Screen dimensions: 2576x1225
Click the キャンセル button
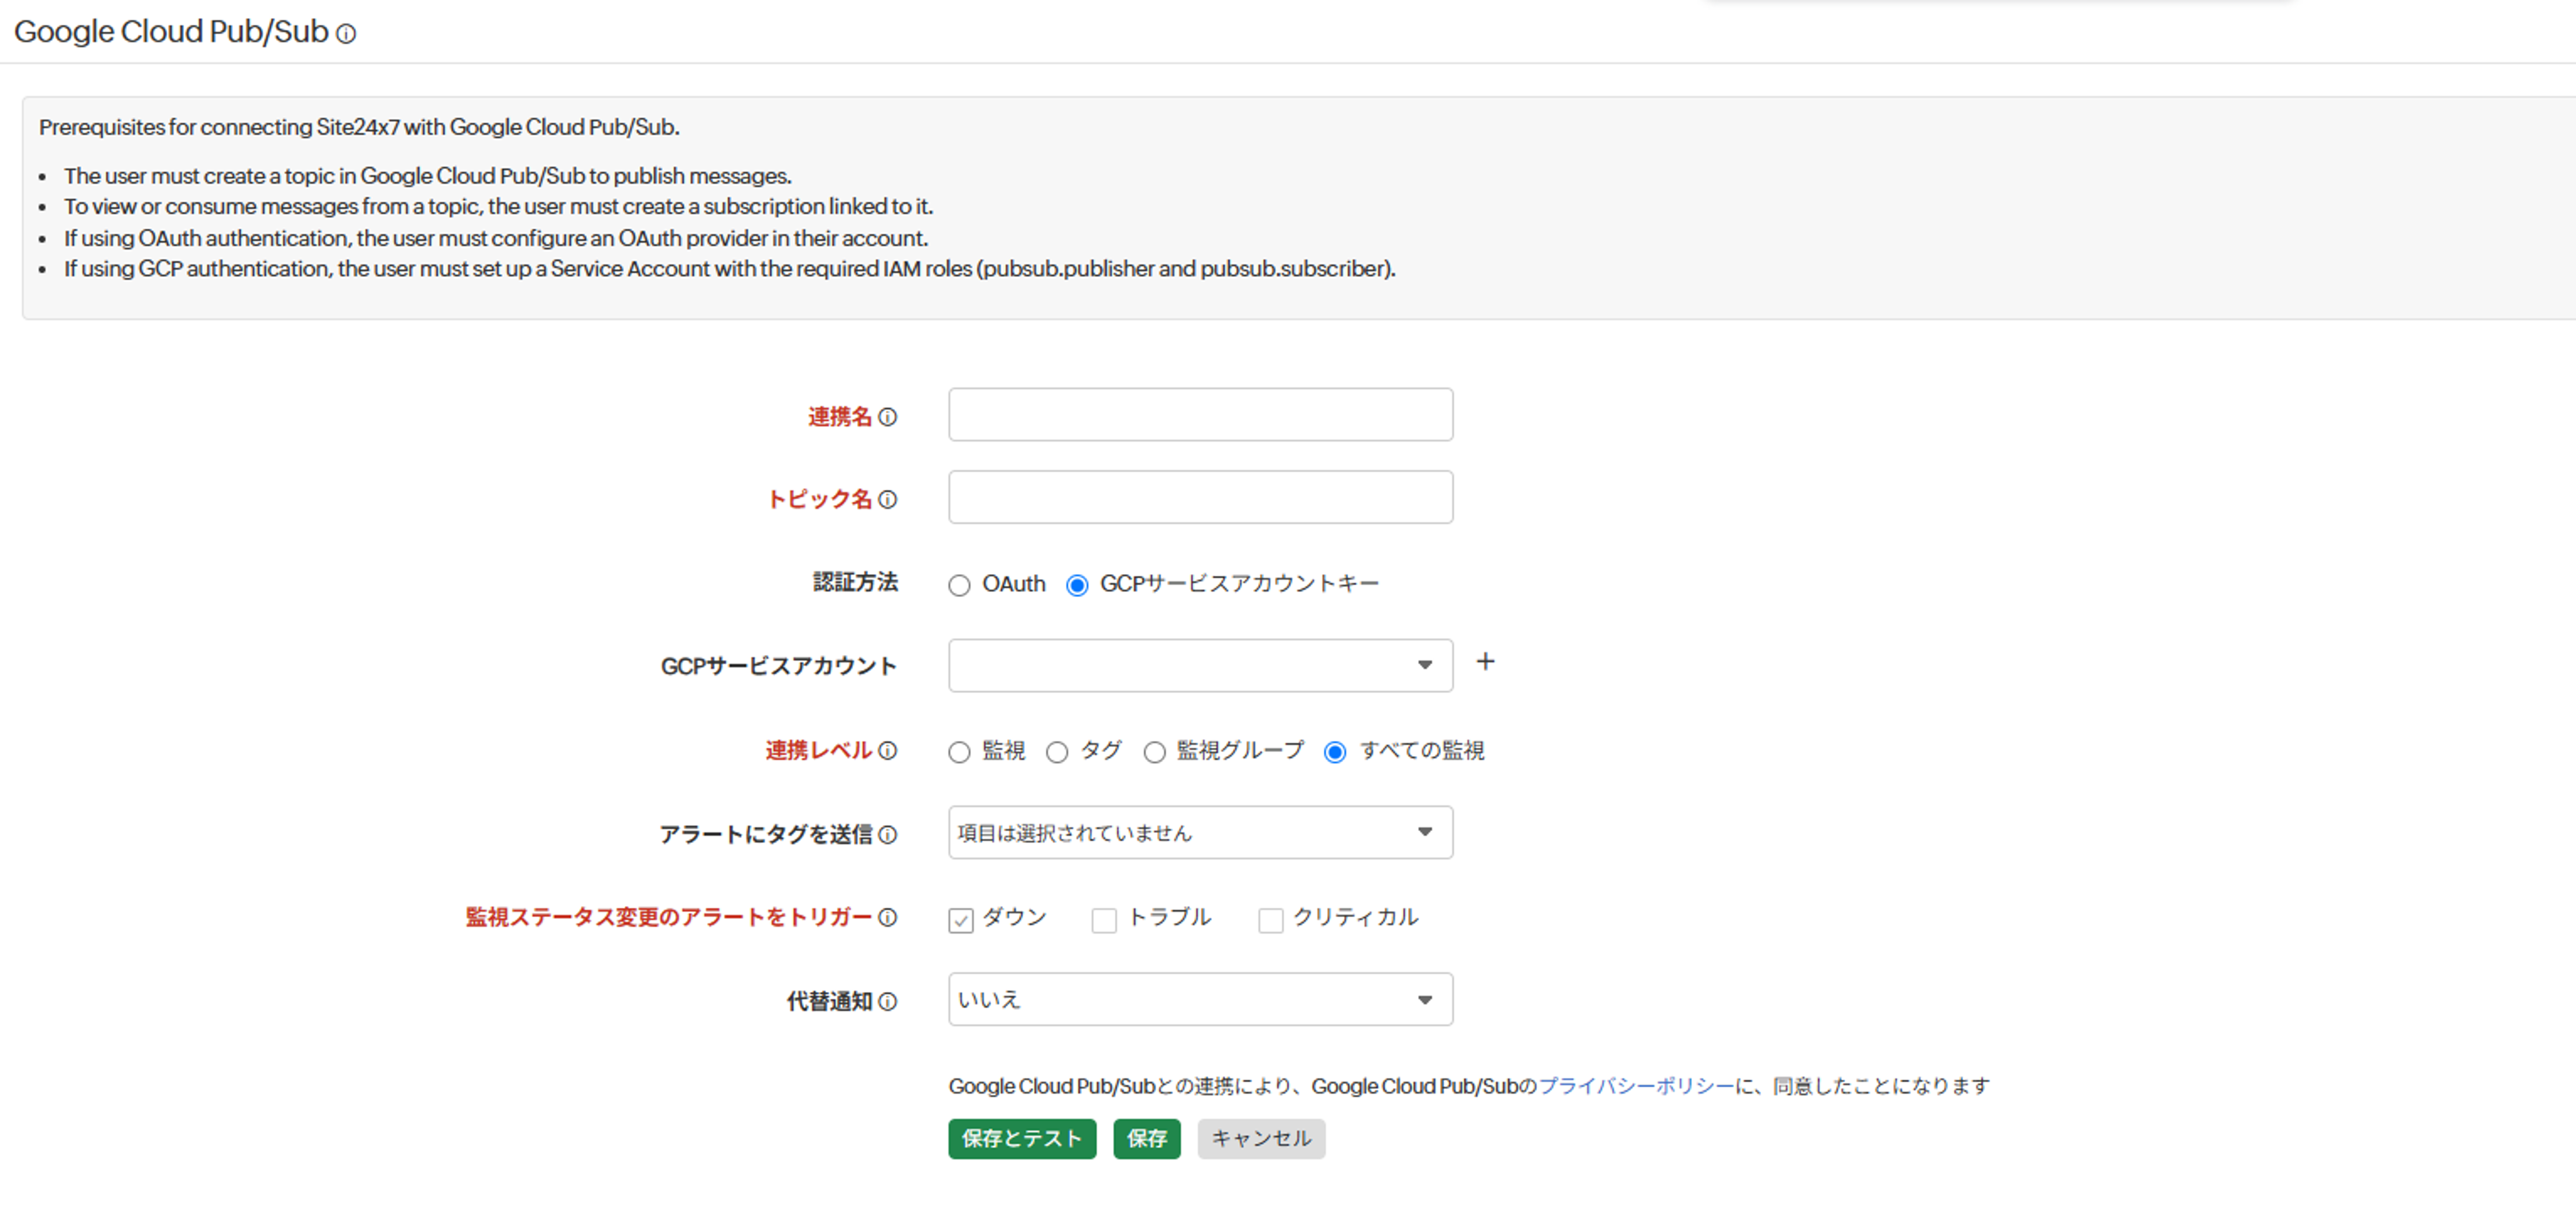coord(1261,1138)
